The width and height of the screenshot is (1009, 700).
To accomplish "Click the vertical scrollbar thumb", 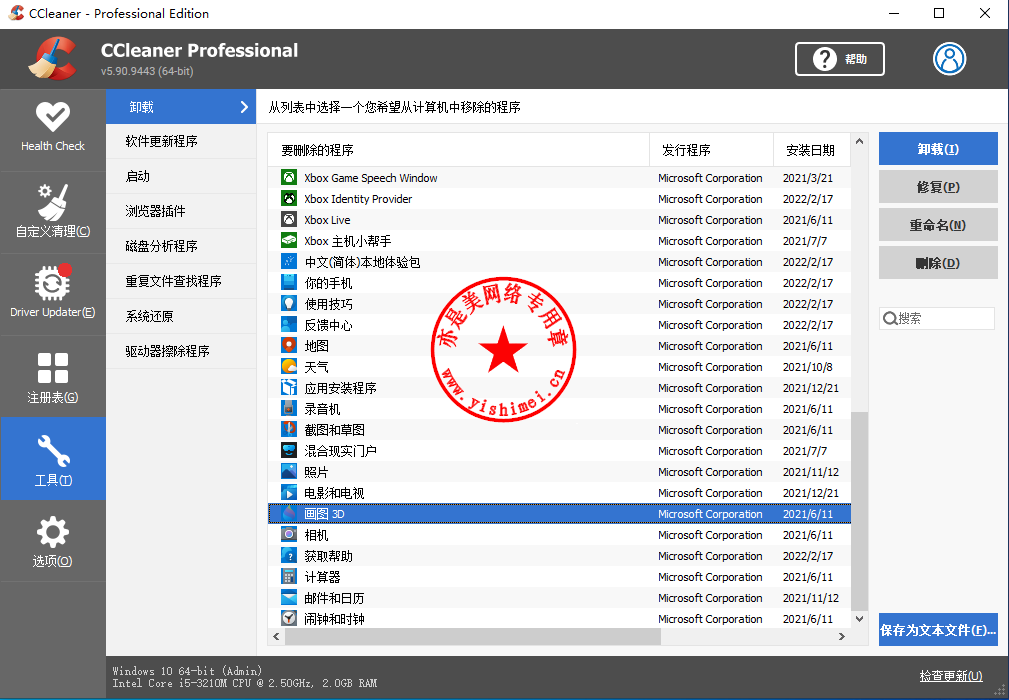I will point(859,511).
